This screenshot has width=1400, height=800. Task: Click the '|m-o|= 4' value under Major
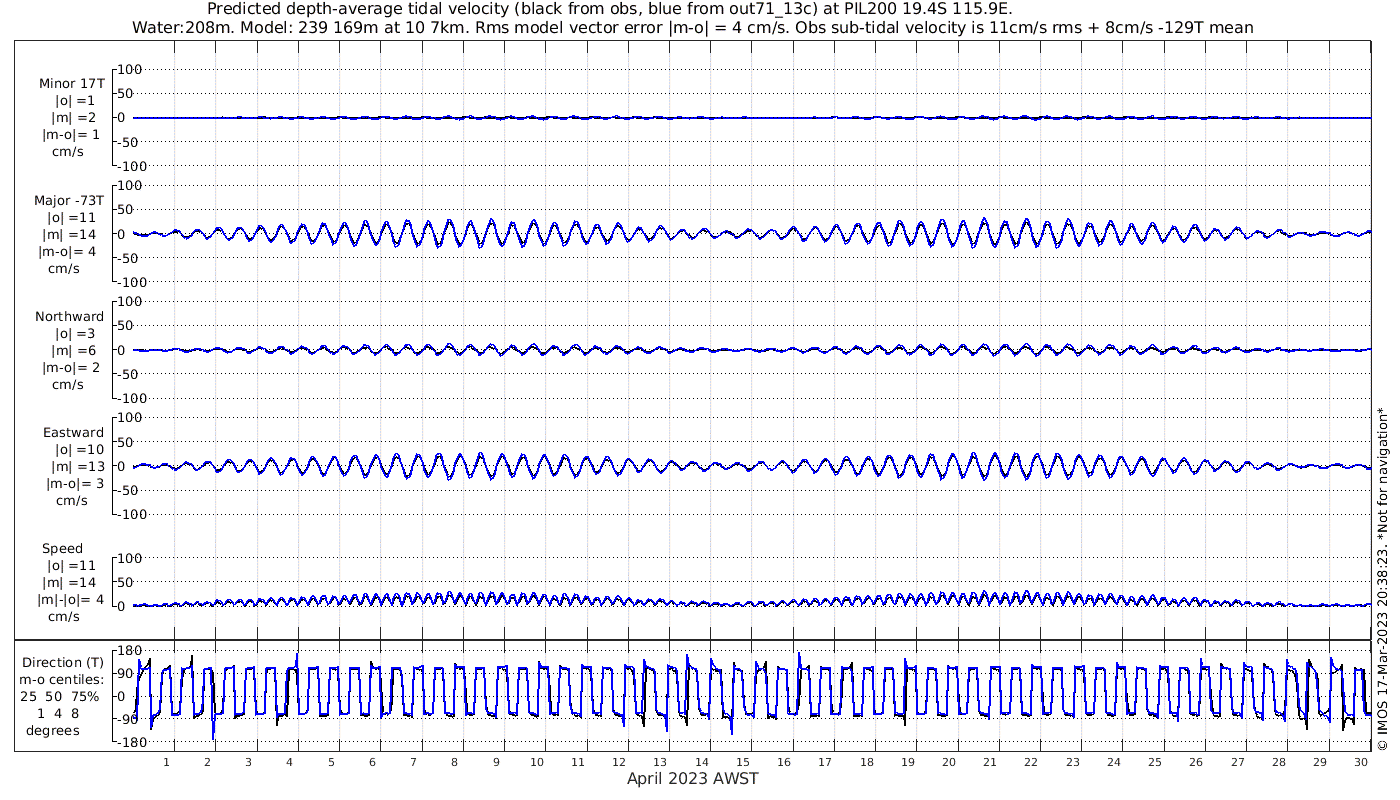tap(69, 251)
